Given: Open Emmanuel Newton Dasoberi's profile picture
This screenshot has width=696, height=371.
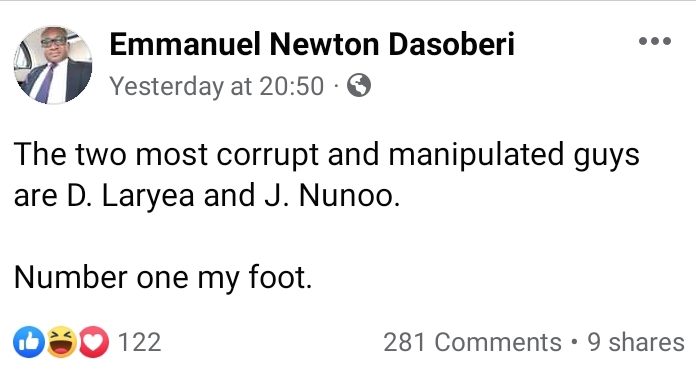Looking at the screenshot, I should (x=53, y=65).
